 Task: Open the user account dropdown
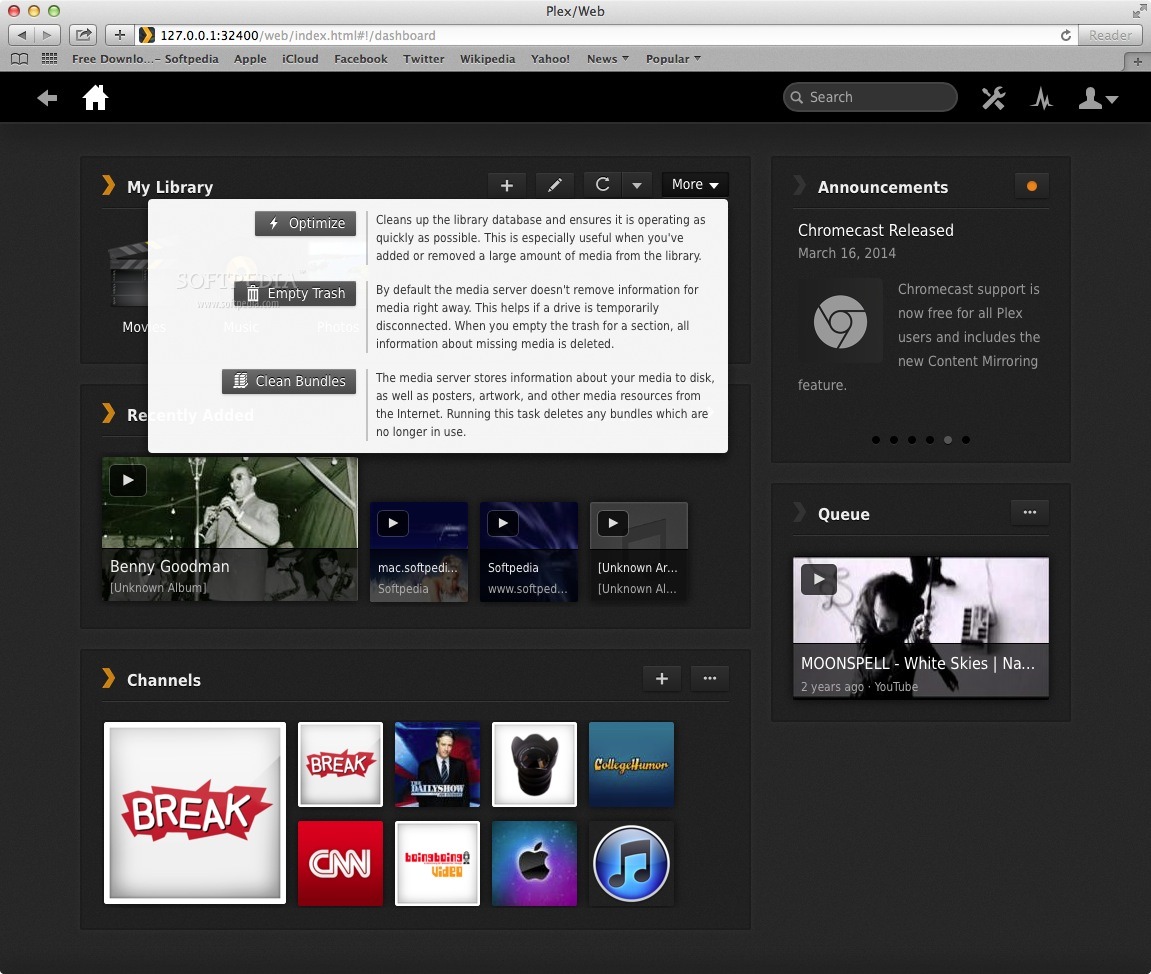click(x=1097, y=98)
